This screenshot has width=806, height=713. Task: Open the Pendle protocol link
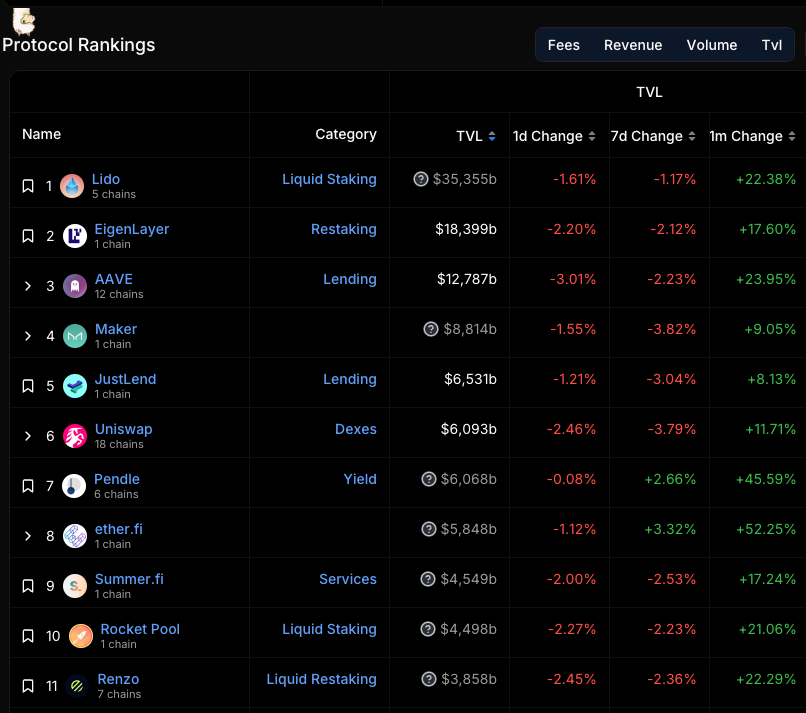click(x=117, y=479)
